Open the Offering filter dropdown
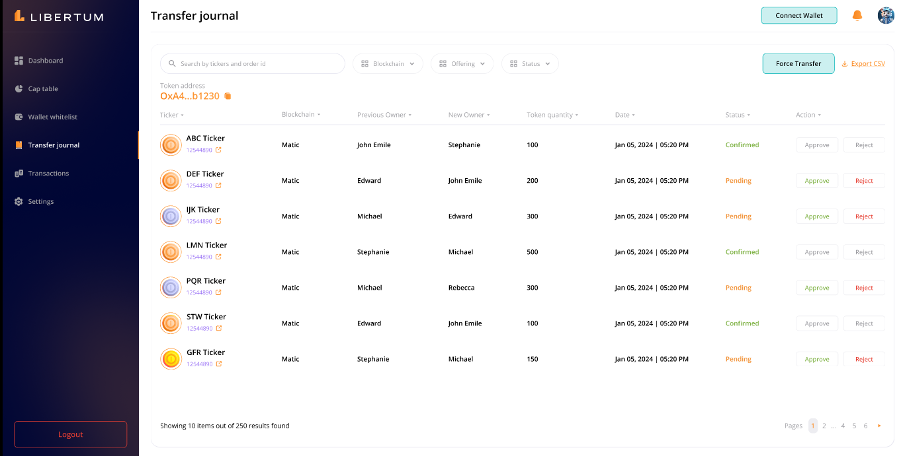904x456 pixels. 462,64
